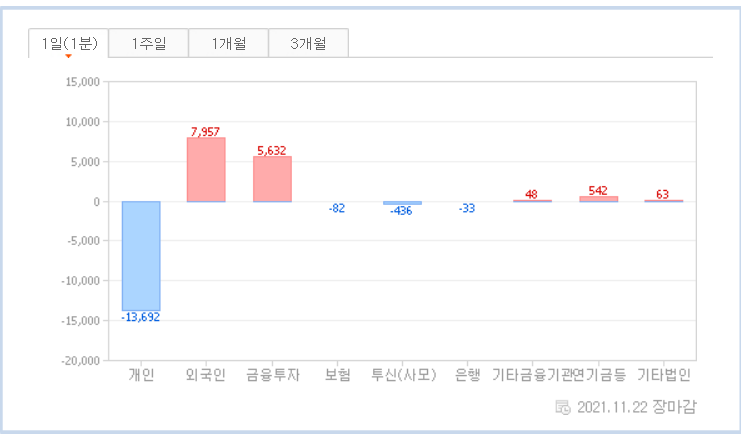Screen dimensions: 741x439
Task: Click the 외국인 axis label
Action: (x=206, y=375)
